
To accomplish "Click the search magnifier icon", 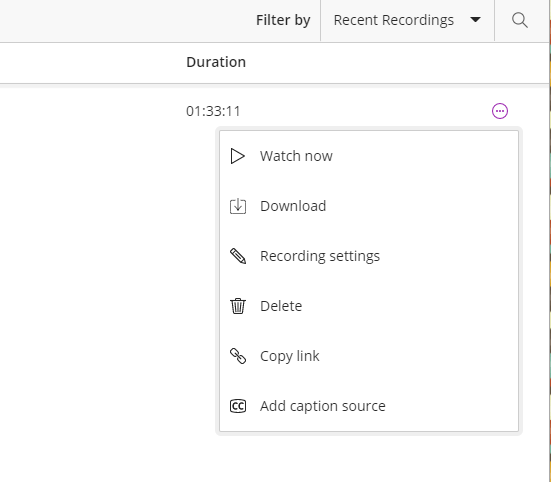I will (520, 20).
